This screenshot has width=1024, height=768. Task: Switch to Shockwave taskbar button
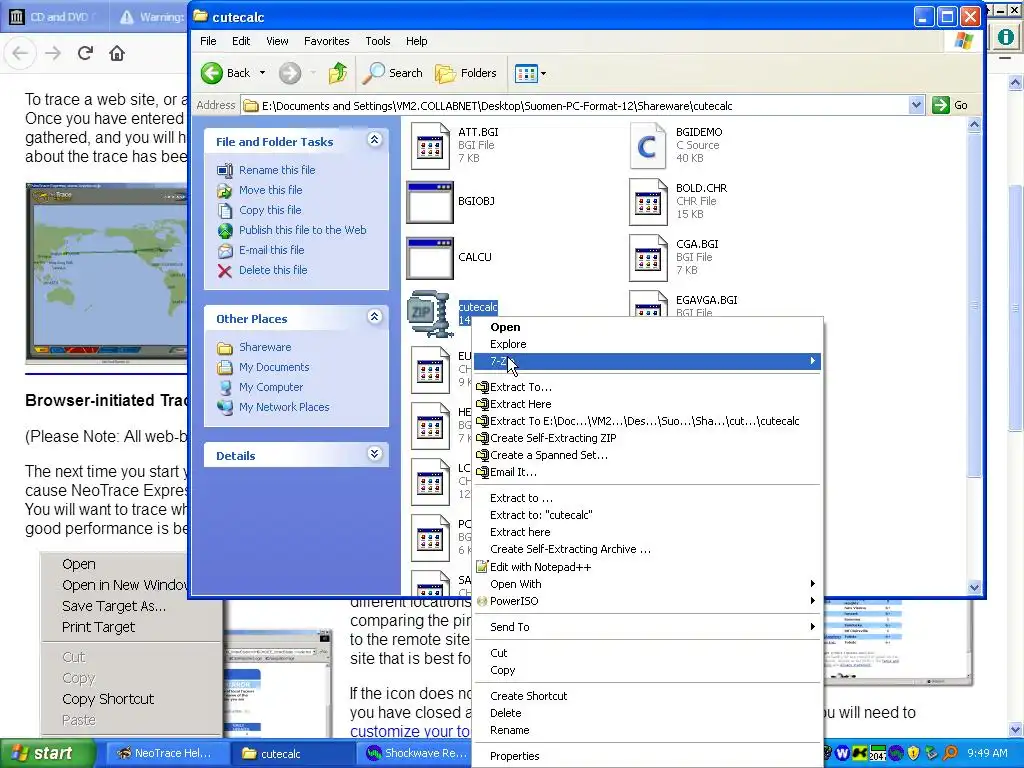[x=415, y=754]
